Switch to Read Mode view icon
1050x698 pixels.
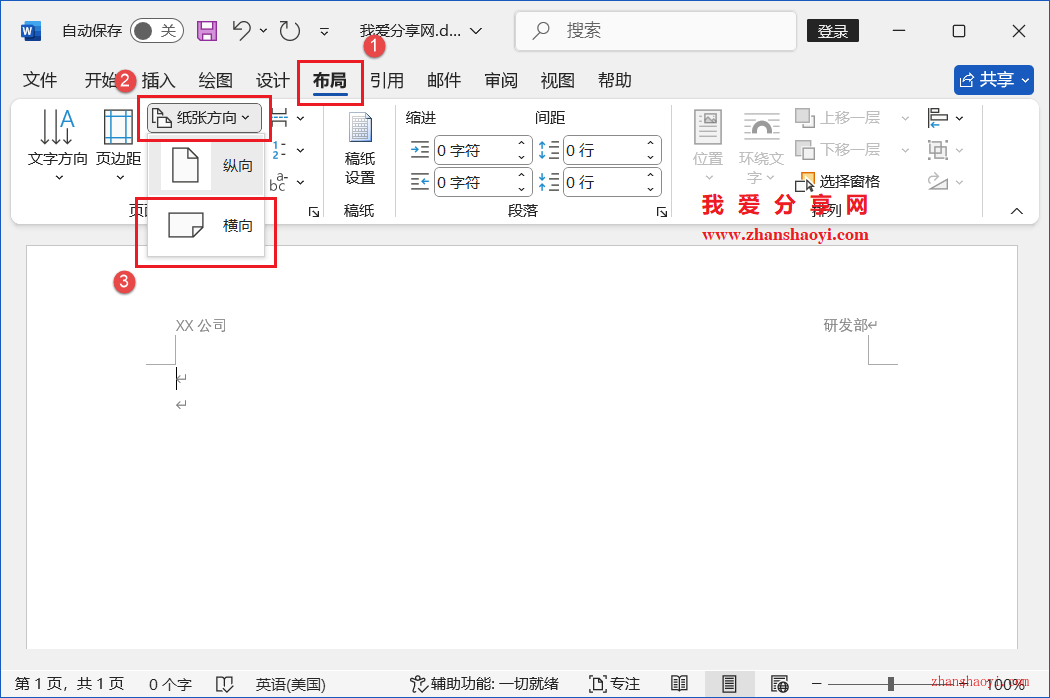pos(679,684)
